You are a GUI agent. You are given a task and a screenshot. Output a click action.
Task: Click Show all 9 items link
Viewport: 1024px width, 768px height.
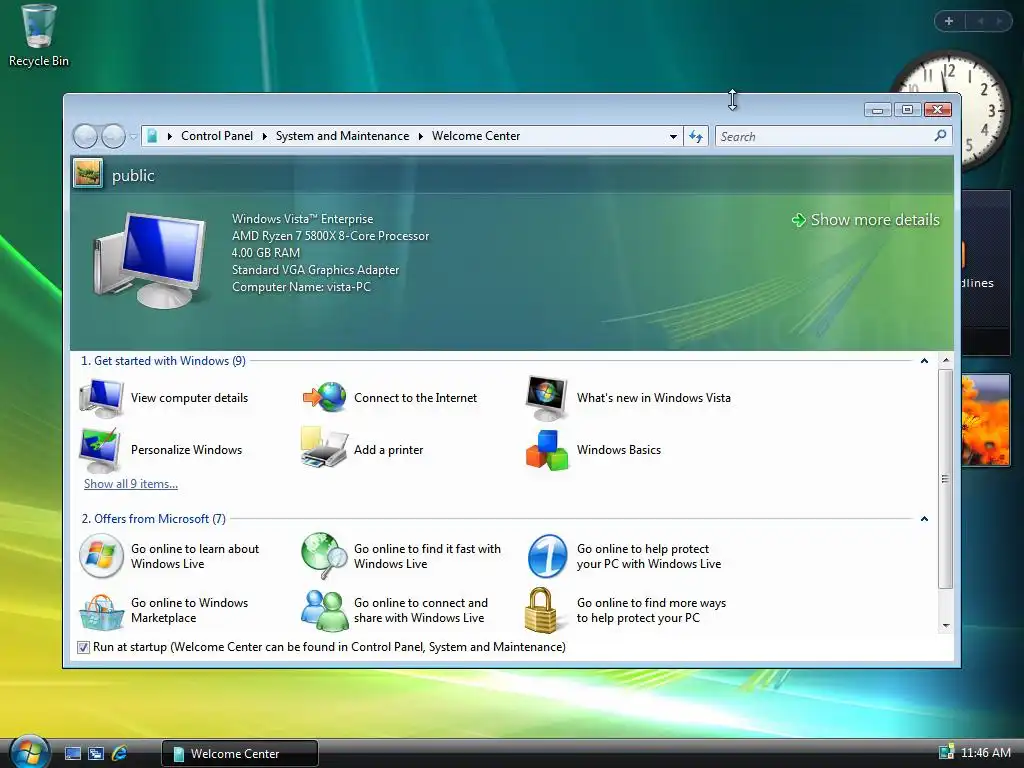tap(131, 484)
